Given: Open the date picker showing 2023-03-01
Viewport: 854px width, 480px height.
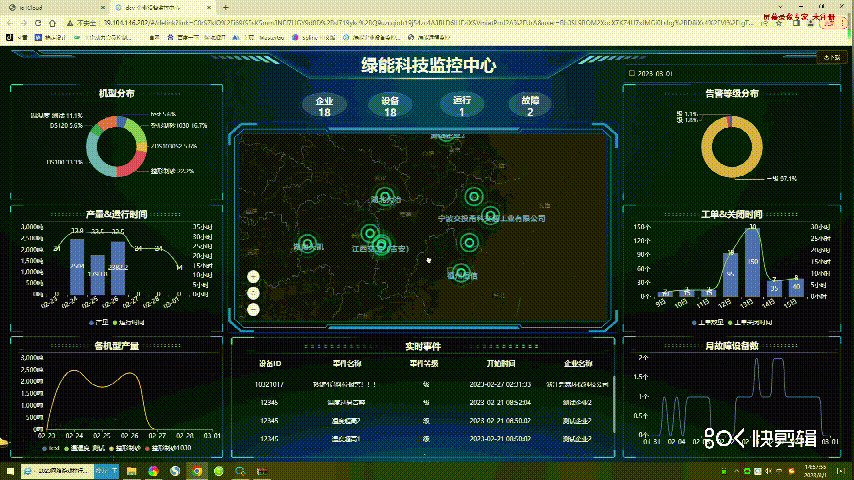Looking at the screenshot, I should tap(650, 74).
